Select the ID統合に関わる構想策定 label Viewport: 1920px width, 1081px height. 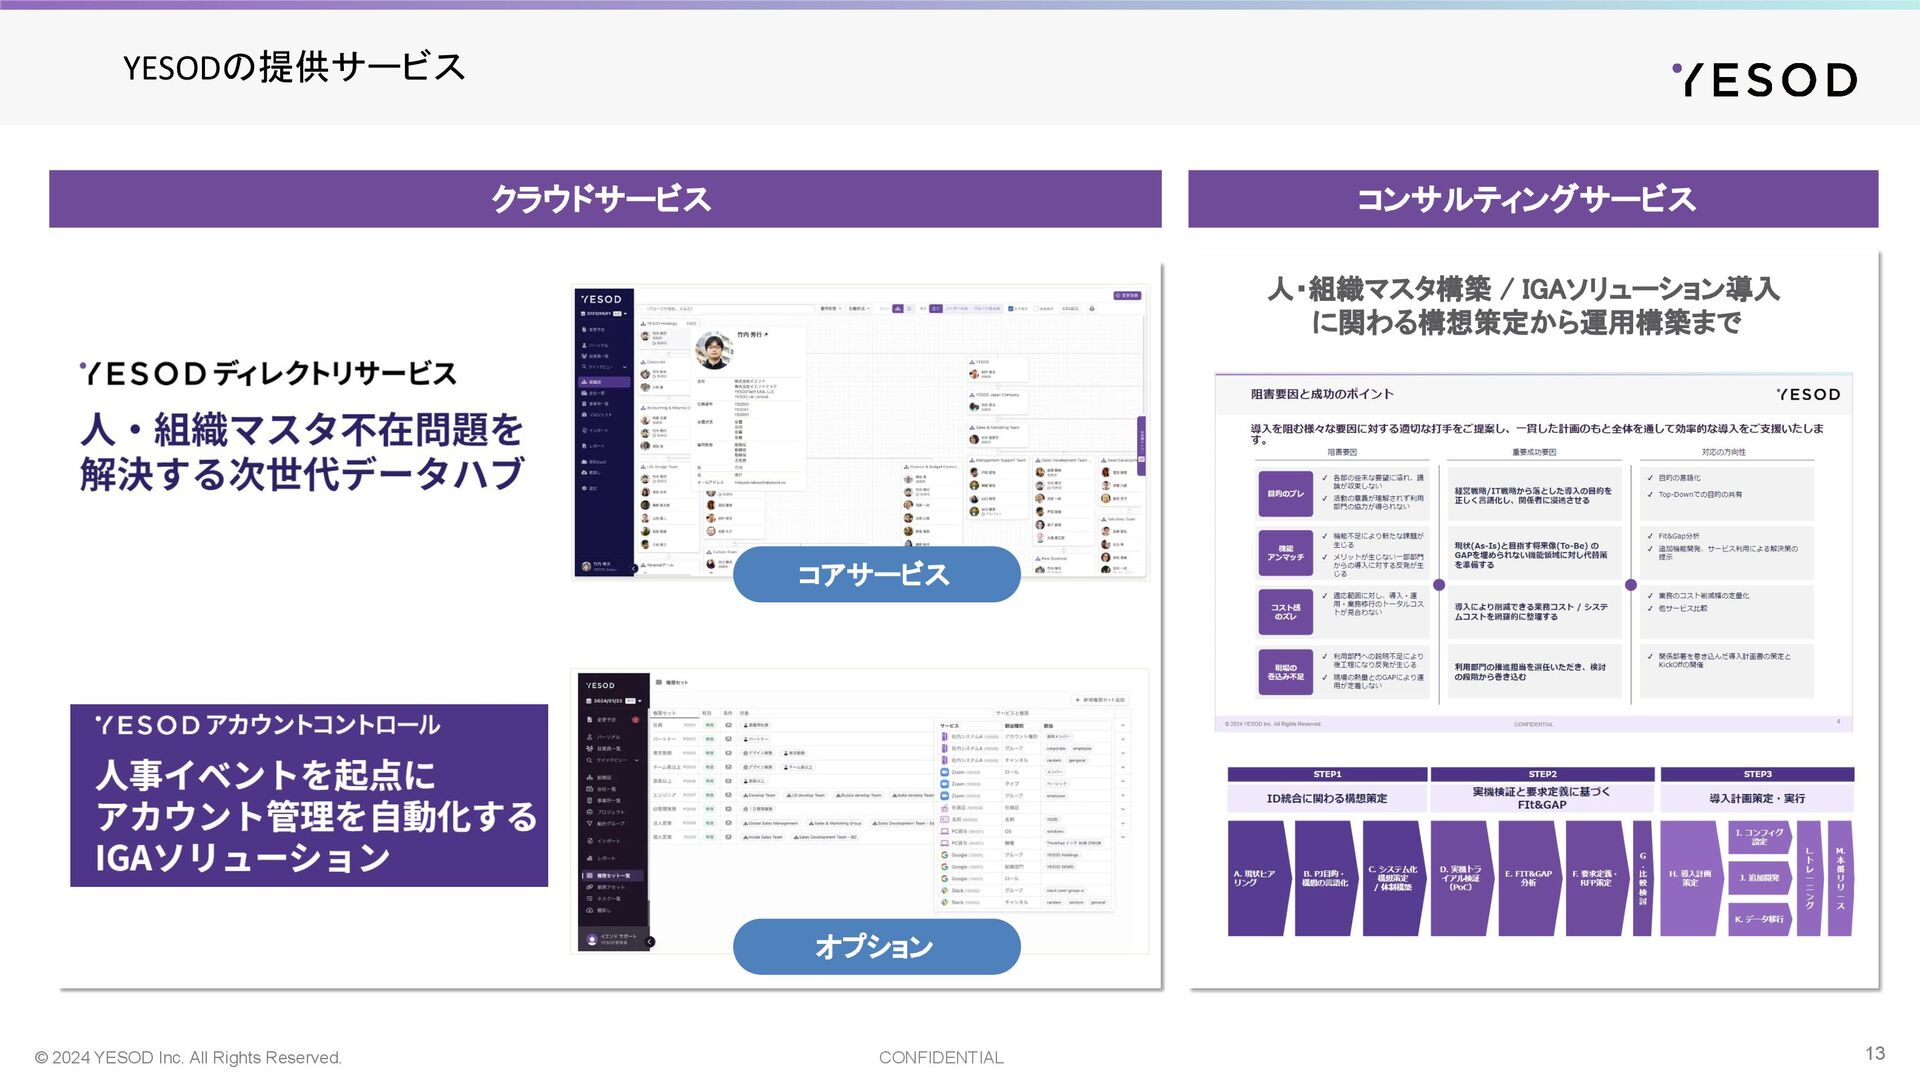[1327, 798]
